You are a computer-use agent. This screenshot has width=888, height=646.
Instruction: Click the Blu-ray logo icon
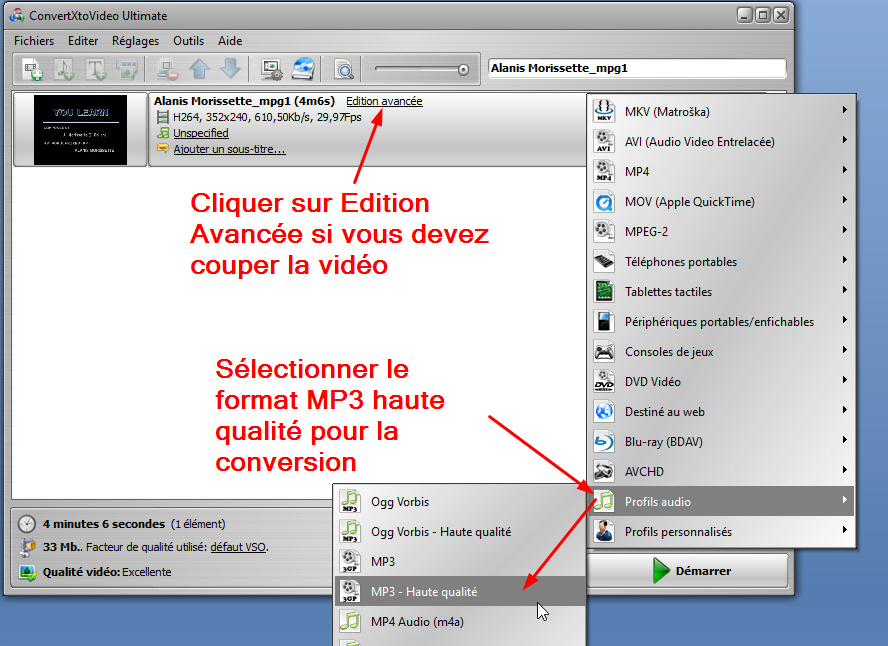[604, 441]
